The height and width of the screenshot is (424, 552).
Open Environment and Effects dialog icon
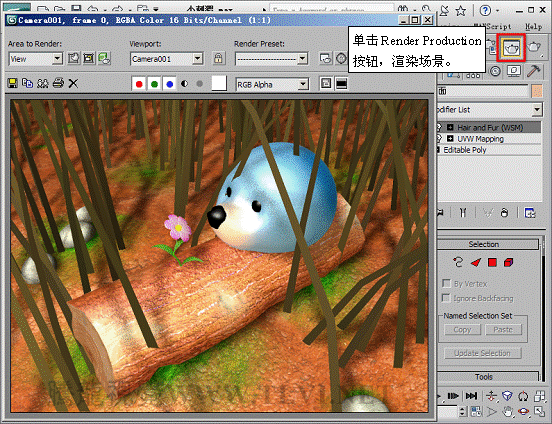[341, 58]
